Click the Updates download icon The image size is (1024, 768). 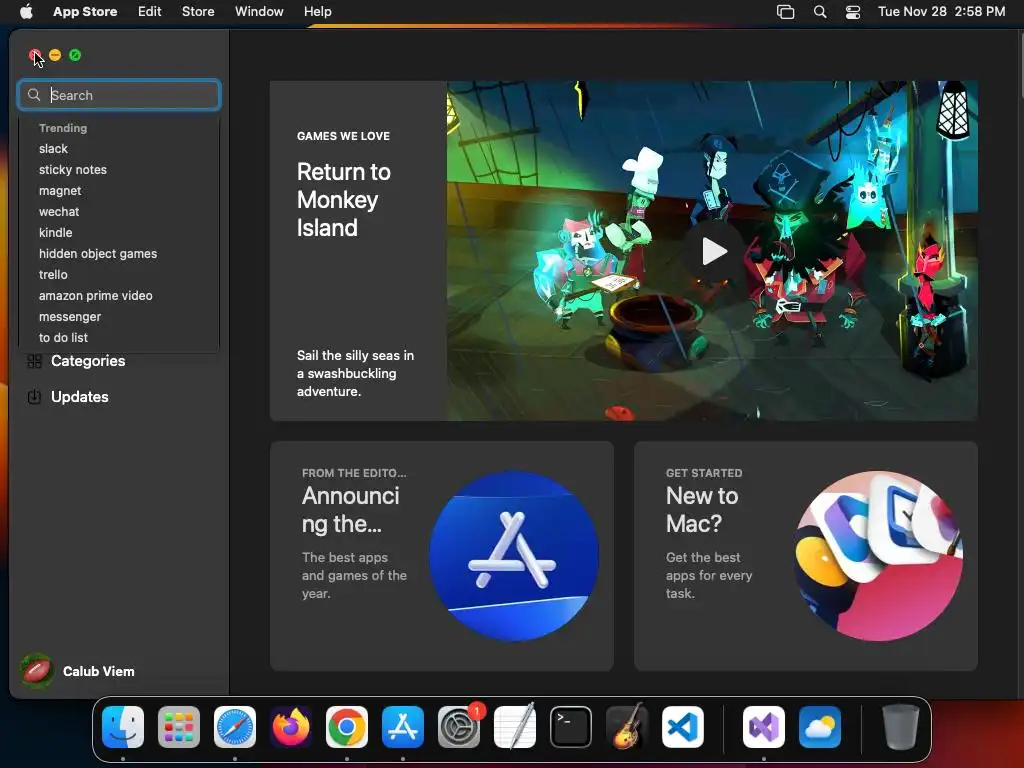pyautogui.click(x=35, y=396)
